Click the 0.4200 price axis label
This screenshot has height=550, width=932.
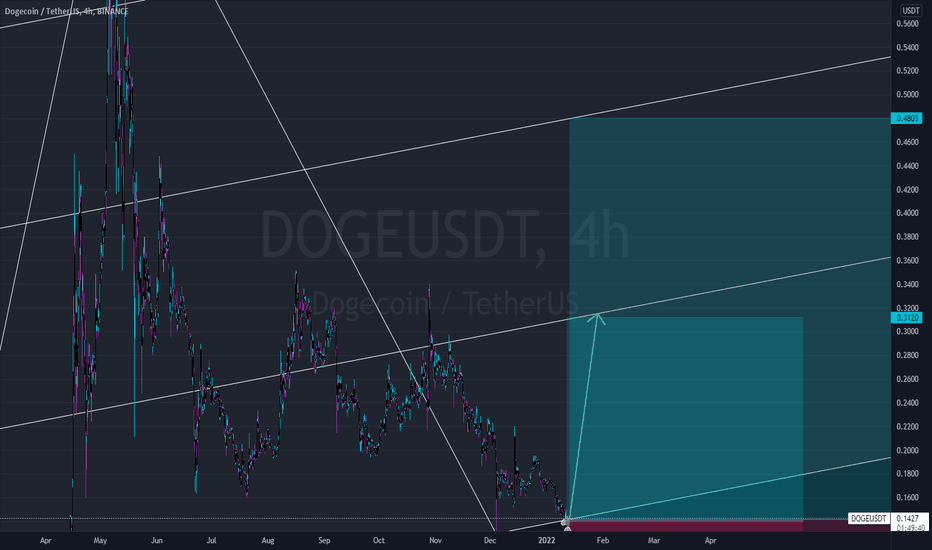(907, 190)
